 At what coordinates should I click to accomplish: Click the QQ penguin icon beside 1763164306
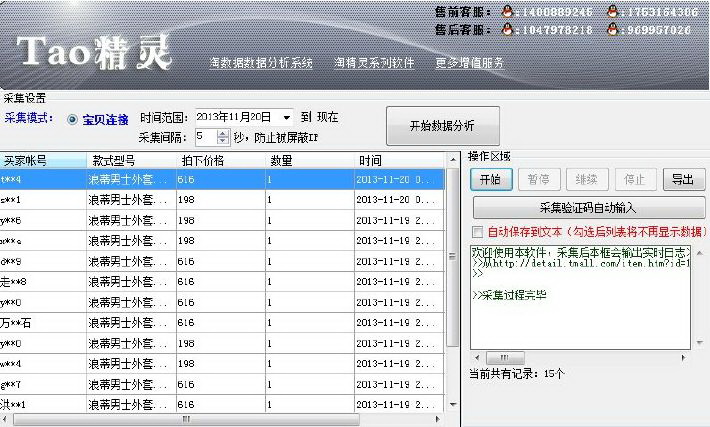613,12
